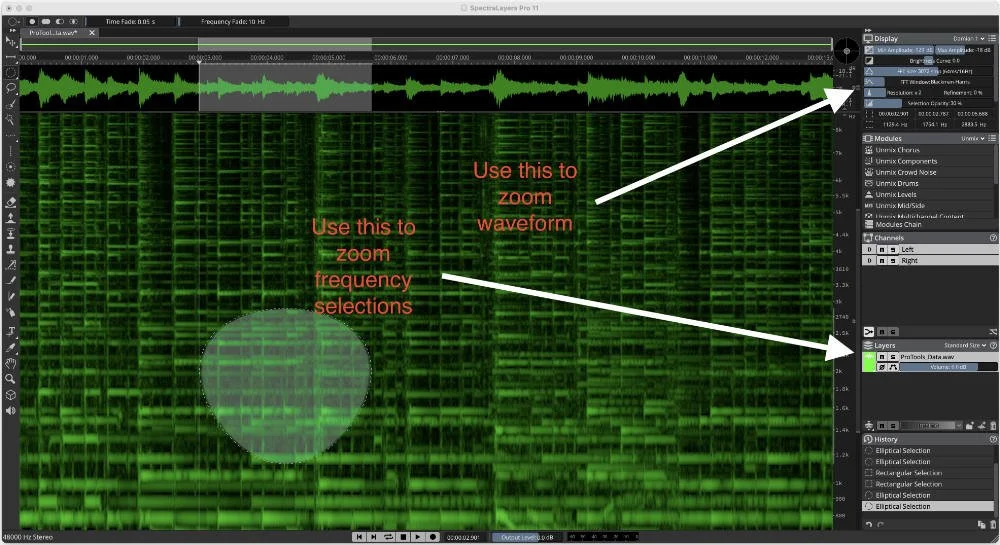Open the Unmix modules category dropdown
1000x545 pixels.
coord(973,138)
